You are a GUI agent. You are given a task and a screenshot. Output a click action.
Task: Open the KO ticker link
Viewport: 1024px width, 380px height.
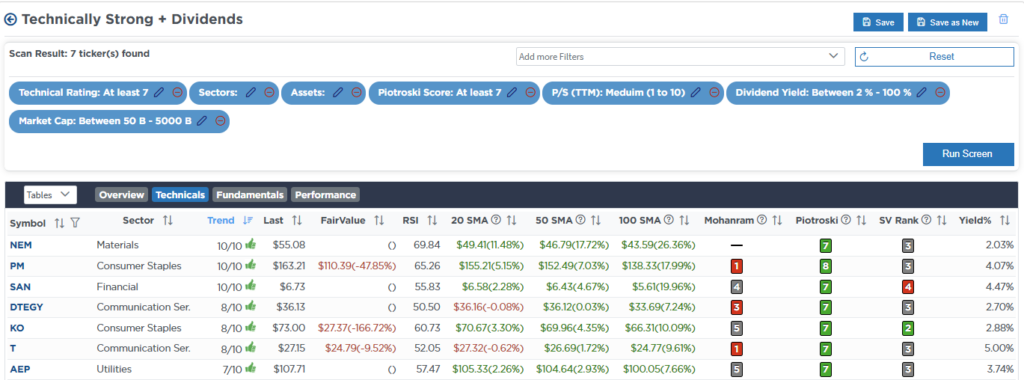coord(16,328)
